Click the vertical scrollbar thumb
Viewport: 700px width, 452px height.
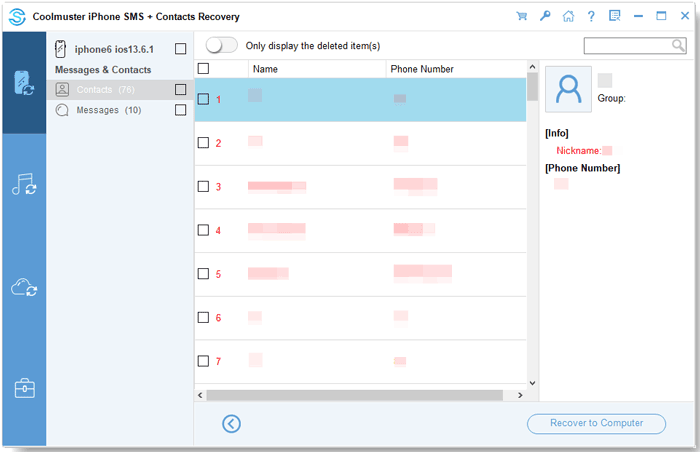[532, 87]
